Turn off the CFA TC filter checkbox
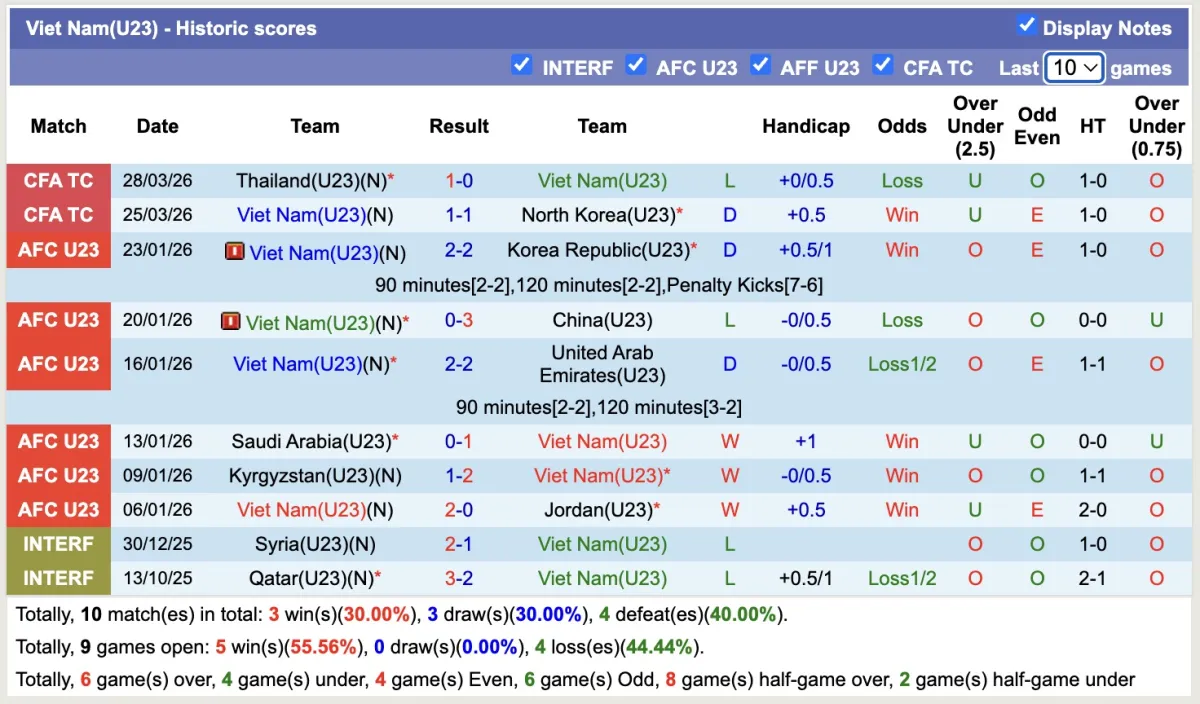 tap(882, 65)
